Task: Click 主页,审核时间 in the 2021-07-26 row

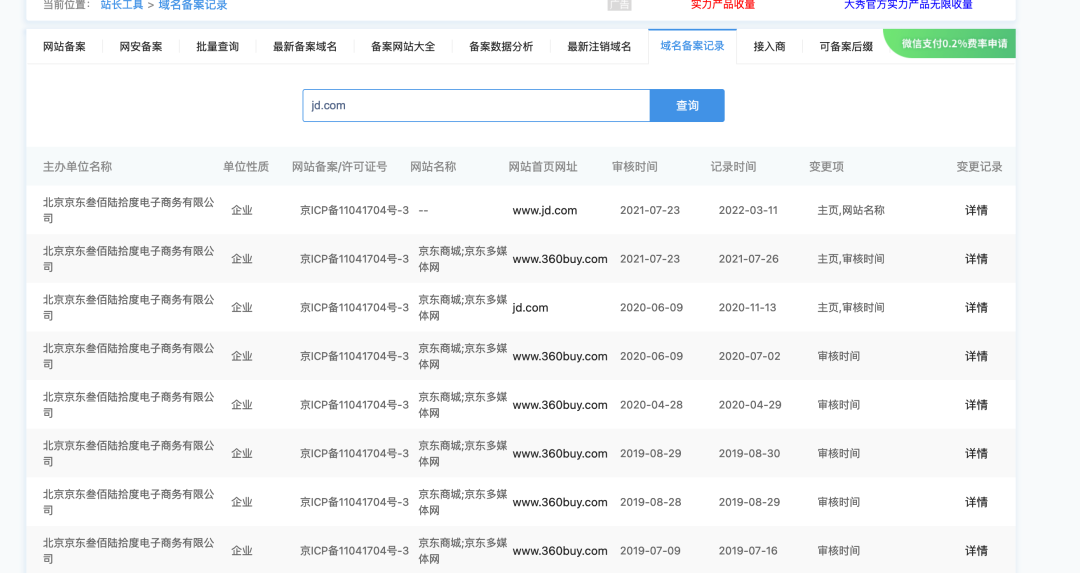Action: tap(851, 259)
